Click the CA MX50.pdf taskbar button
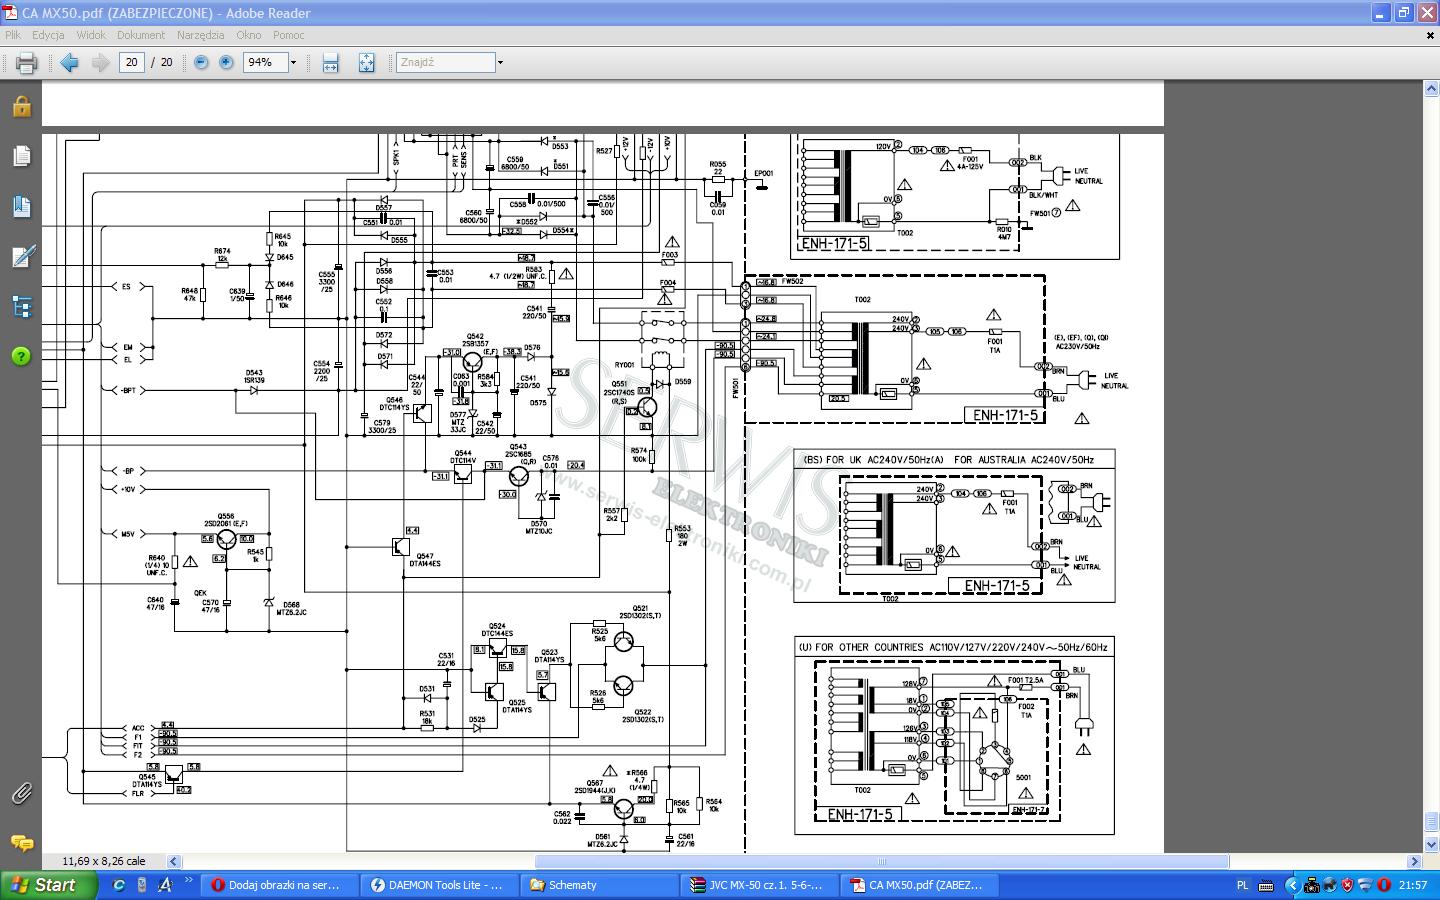The width and height of the screenshot is (1440, 900). click(917, 885)
